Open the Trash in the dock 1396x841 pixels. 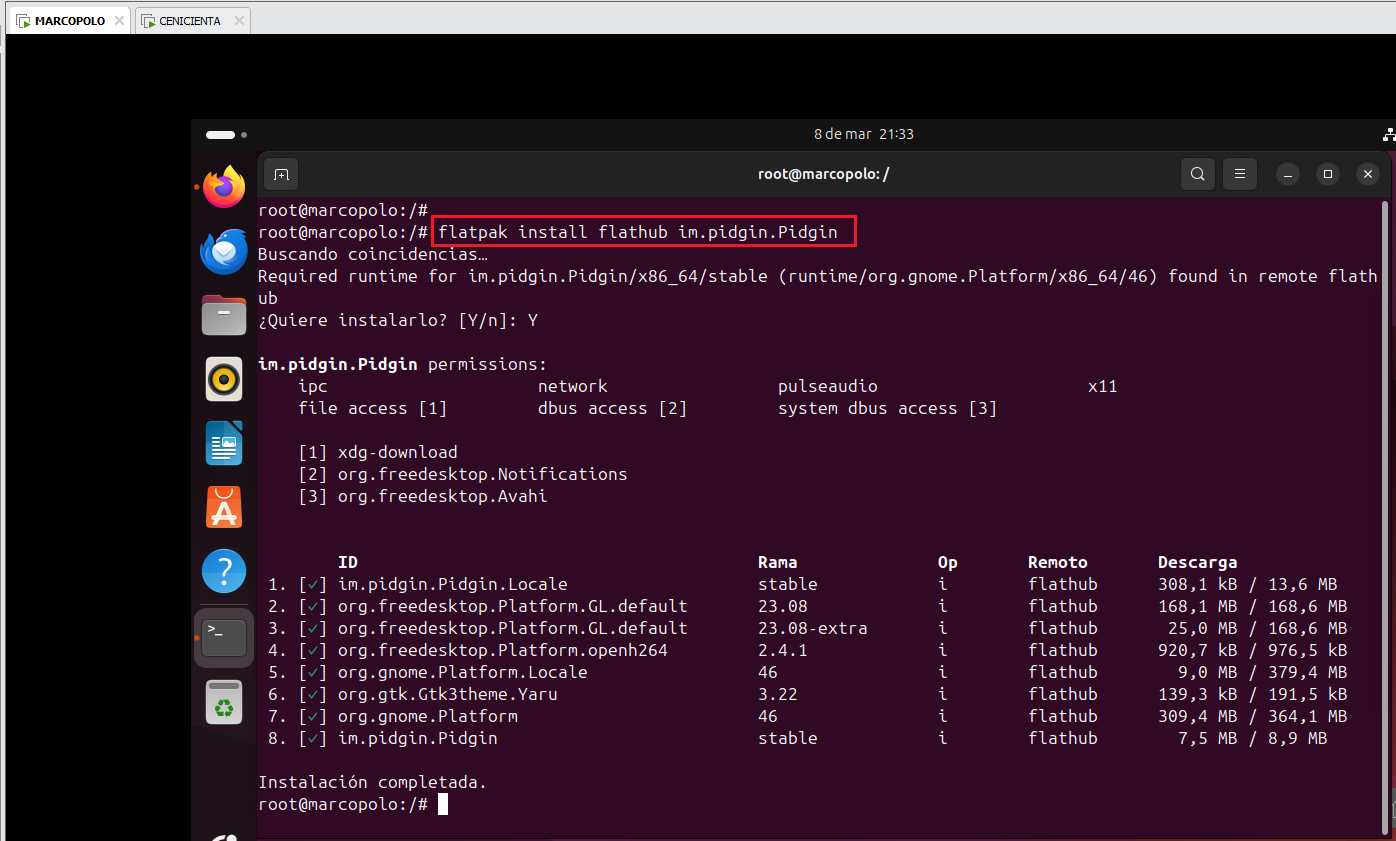click(x=224, y=701)
